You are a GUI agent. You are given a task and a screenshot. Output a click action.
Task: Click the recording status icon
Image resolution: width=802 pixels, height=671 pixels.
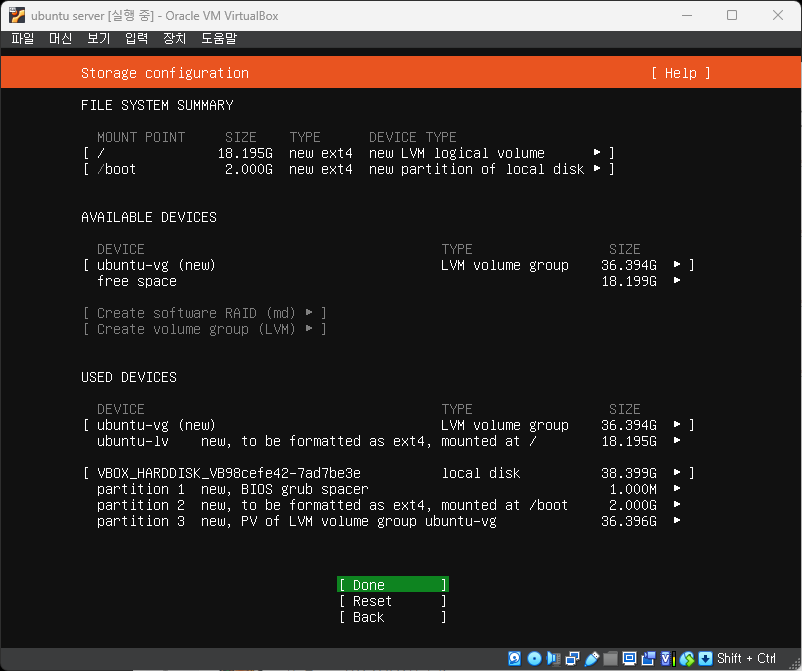648,658
